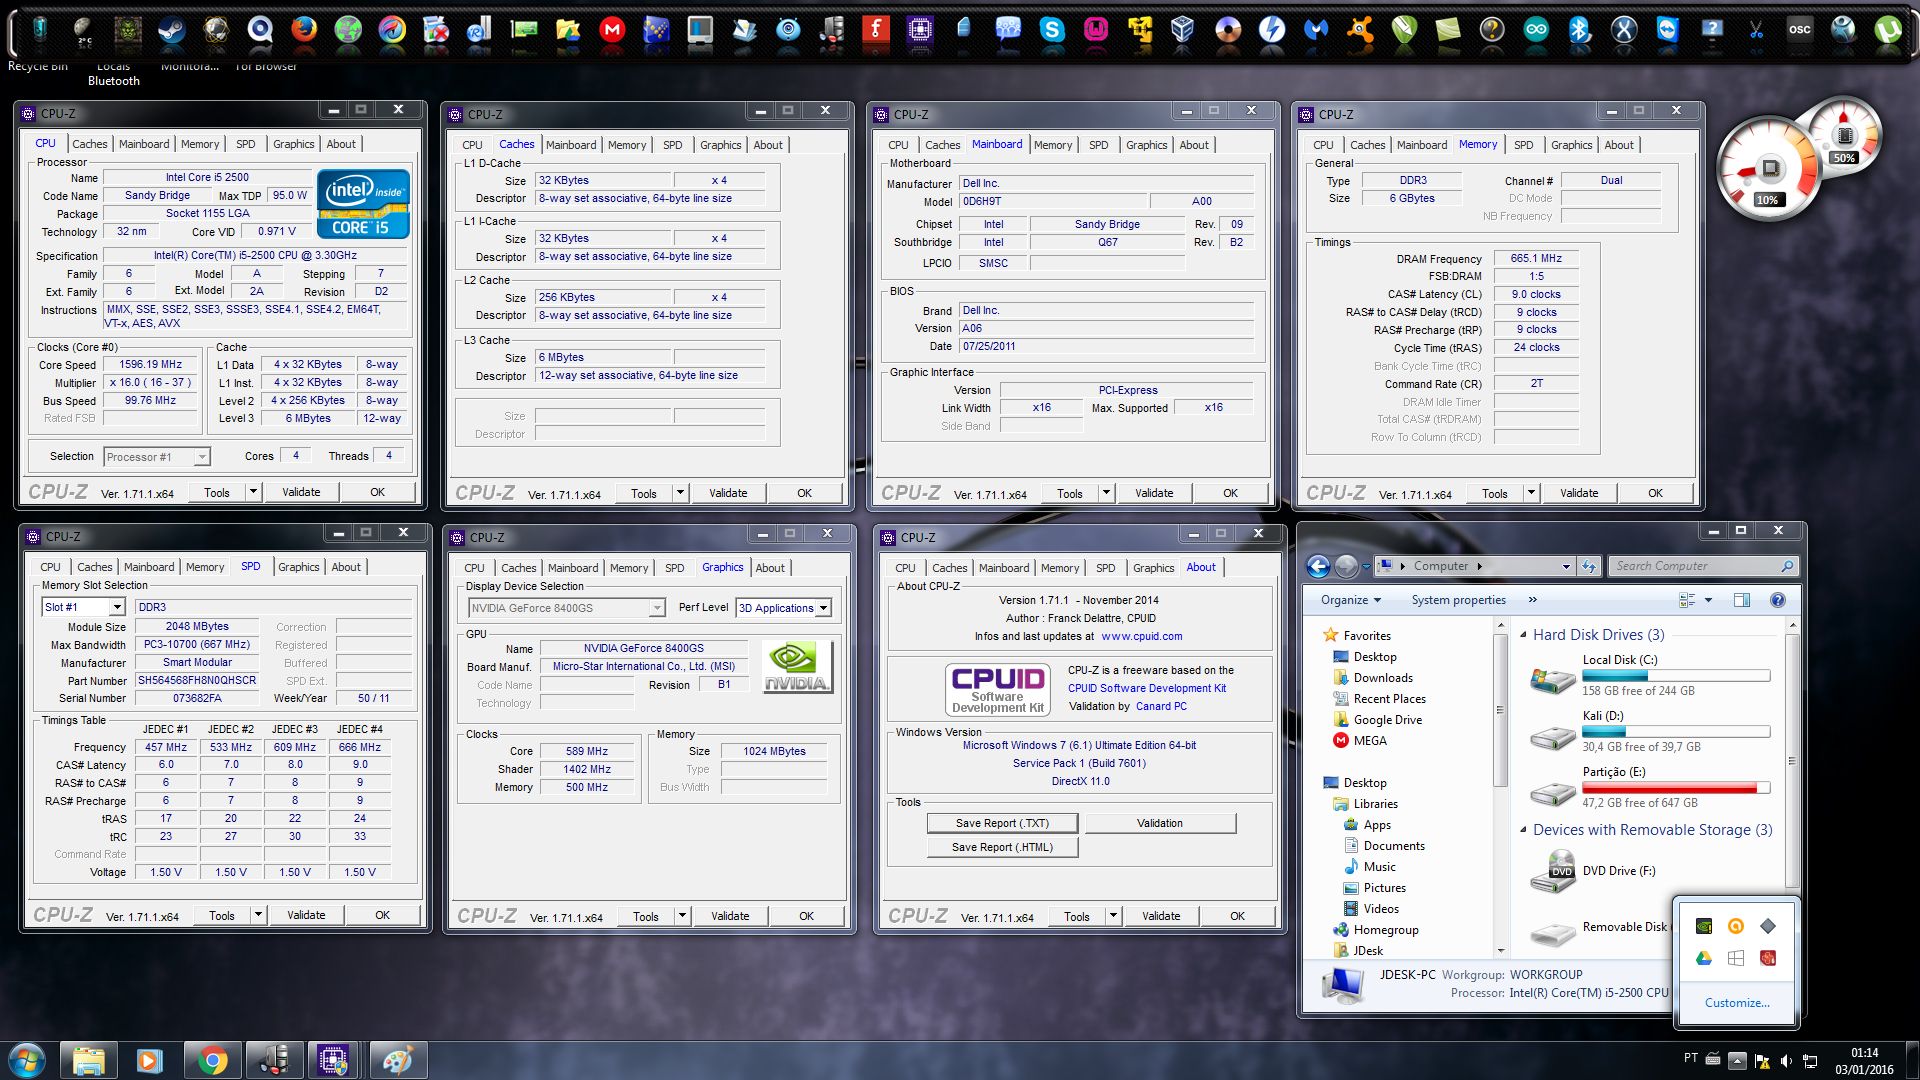Open the www.cpuid.com link
1920x1080 pixels.
1141,636
